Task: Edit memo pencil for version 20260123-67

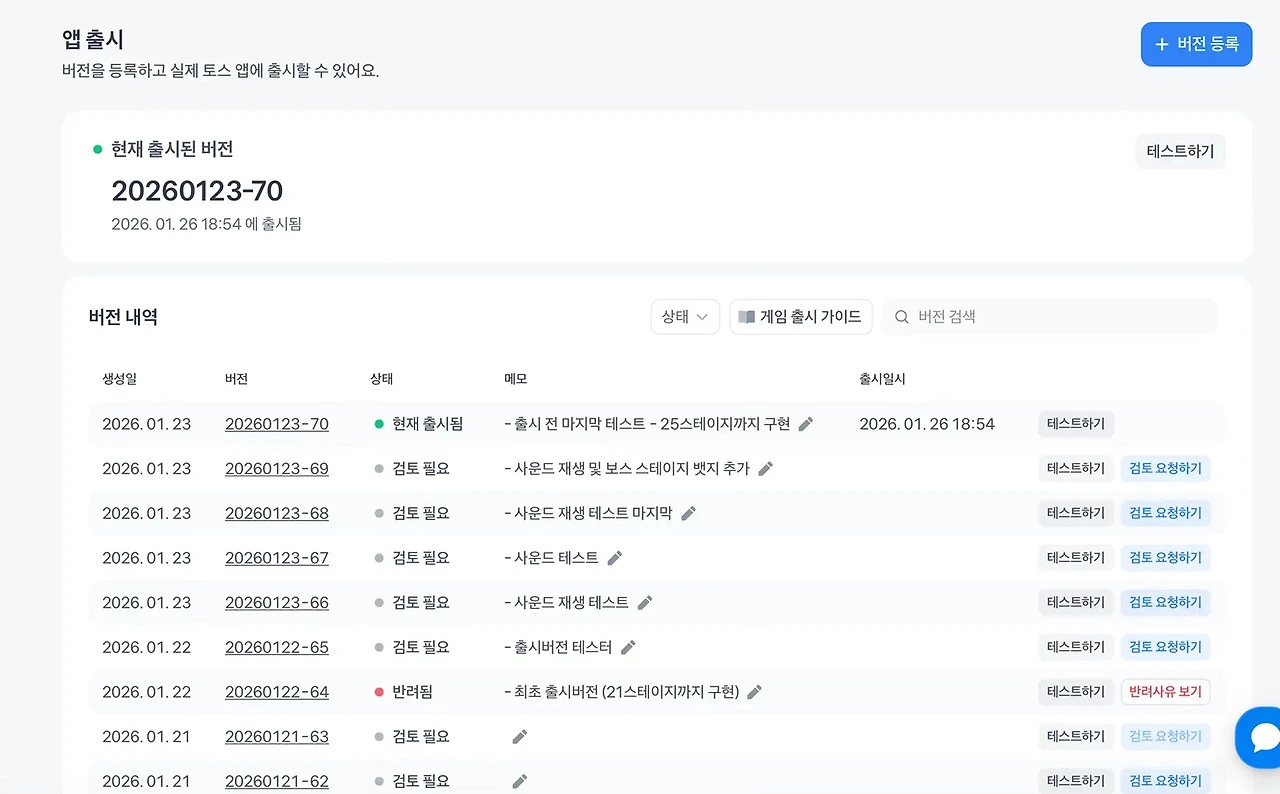Action: (x=615, y=558)
